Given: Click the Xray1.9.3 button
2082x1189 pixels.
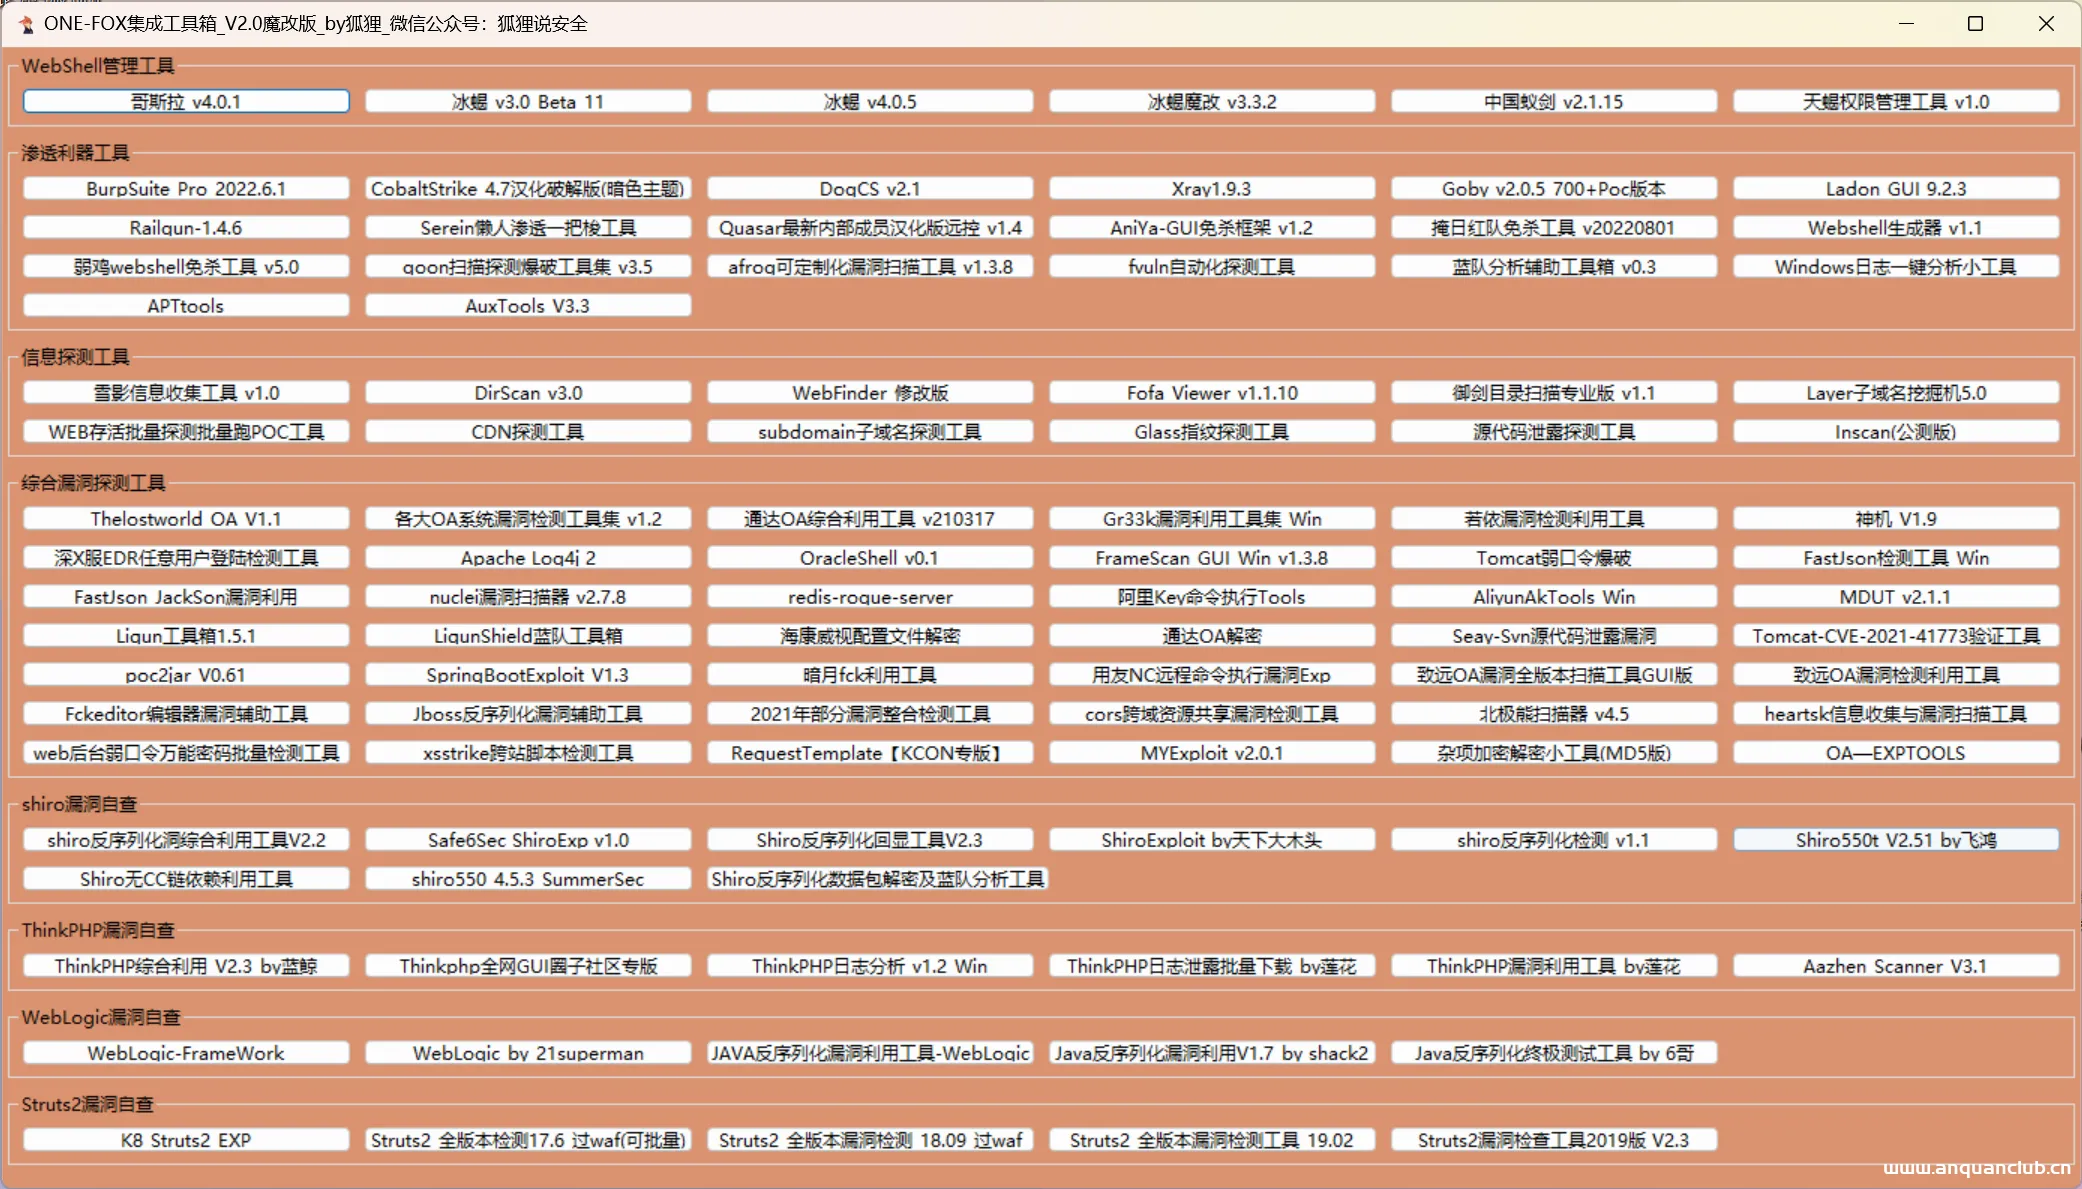Looking at the screenshot, I should tap(1211, 188).
